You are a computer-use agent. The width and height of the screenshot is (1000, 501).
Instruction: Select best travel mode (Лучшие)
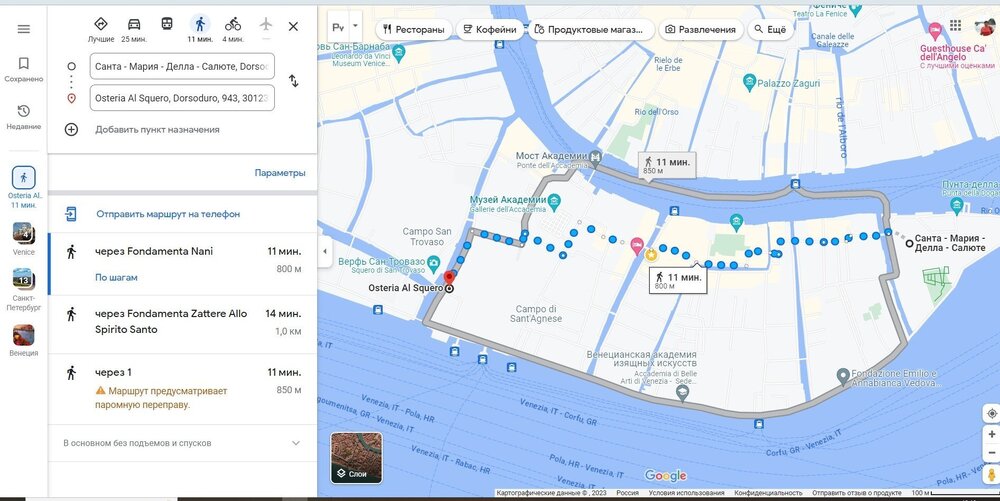tap(101, 29)
